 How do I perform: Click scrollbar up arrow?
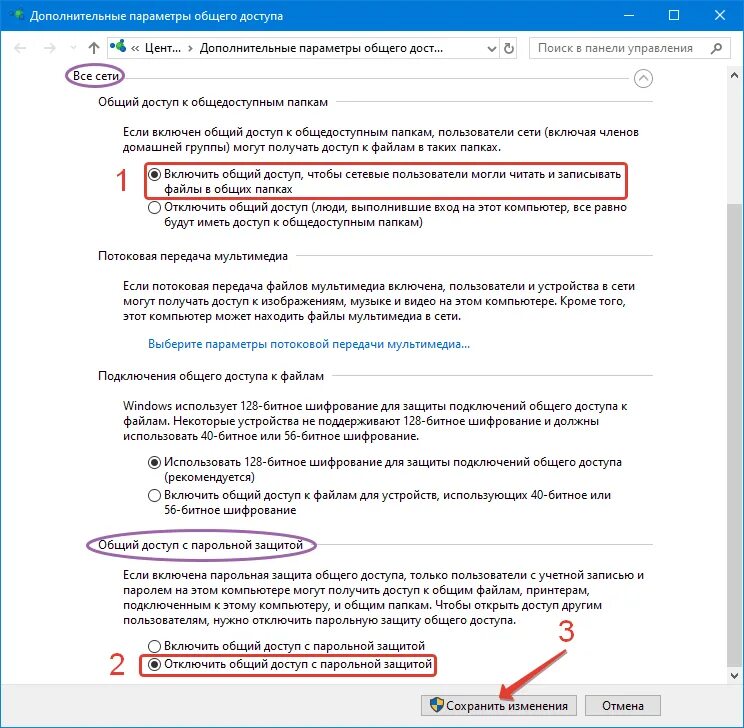coord(735,75)
